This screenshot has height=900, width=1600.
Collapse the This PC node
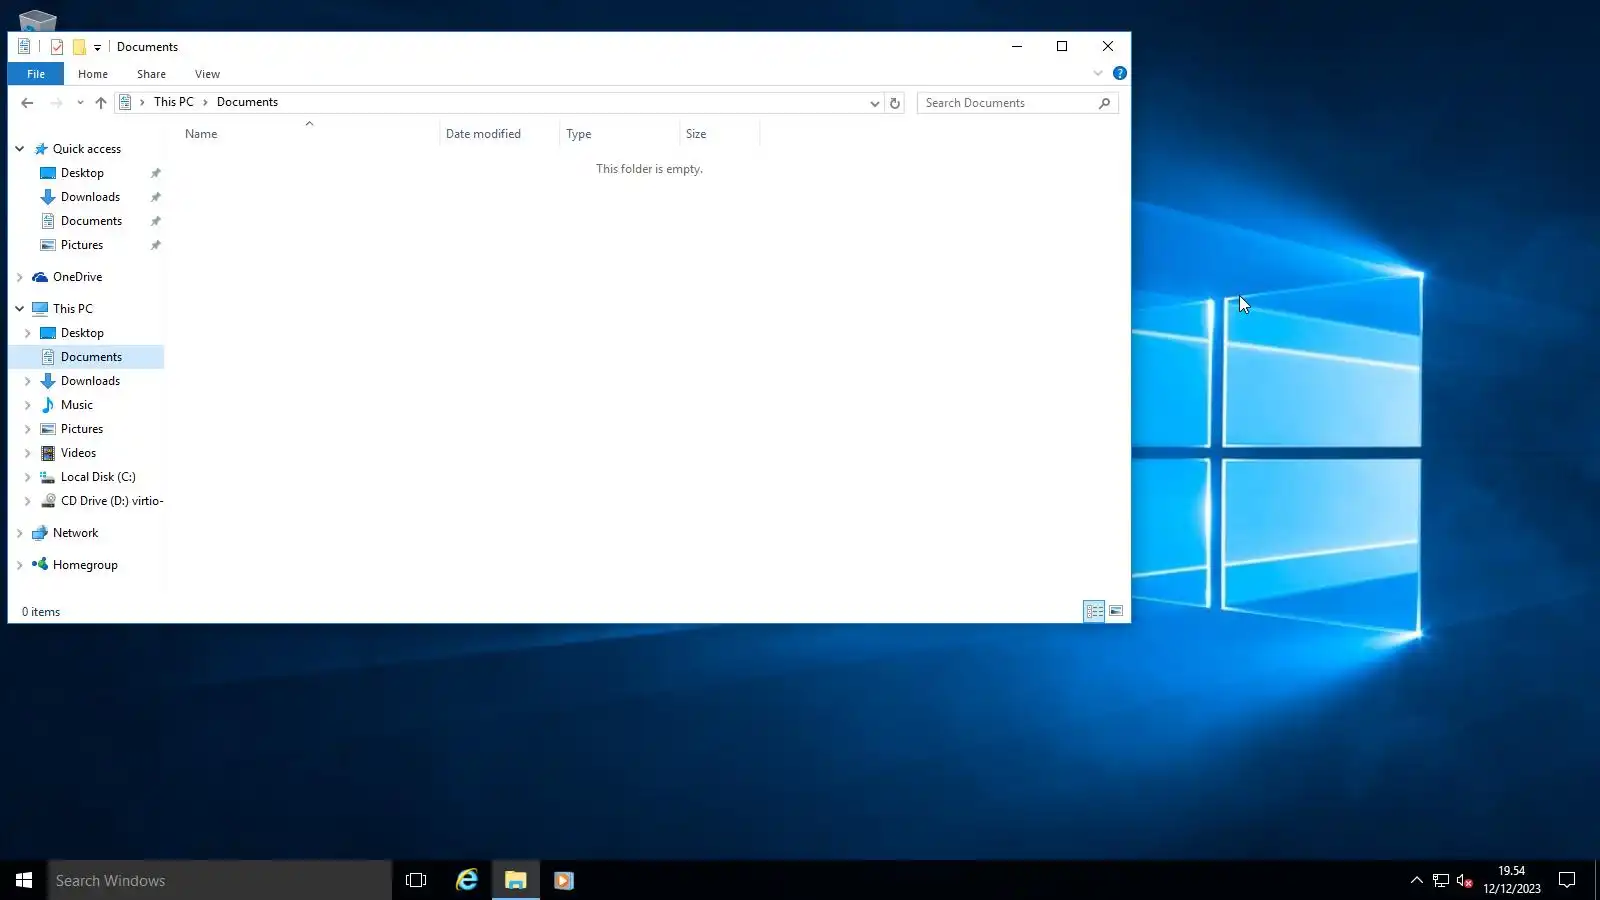pyautogui.click(x=20, y=309)
